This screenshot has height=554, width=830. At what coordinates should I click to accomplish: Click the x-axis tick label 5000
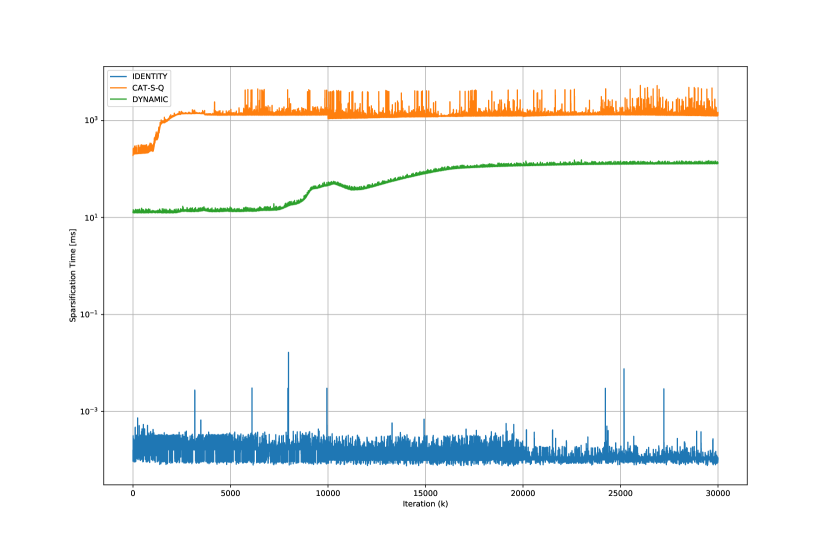coord(230,493)
